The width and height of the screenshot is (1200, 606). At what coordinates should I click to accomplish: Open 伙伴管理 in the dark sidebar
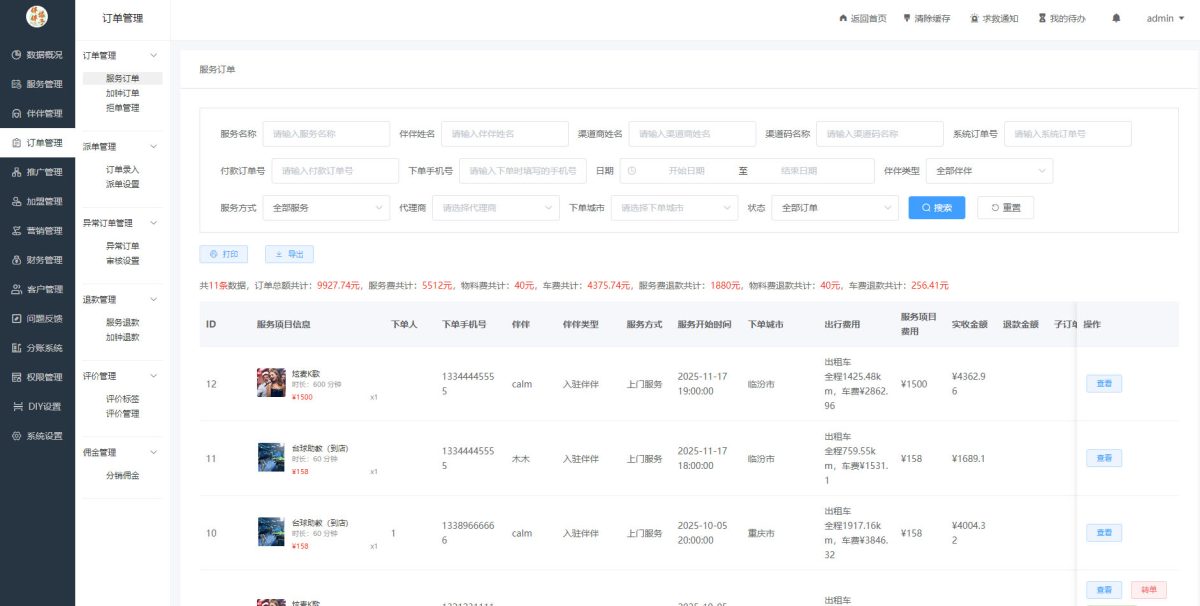click(37, 113)
